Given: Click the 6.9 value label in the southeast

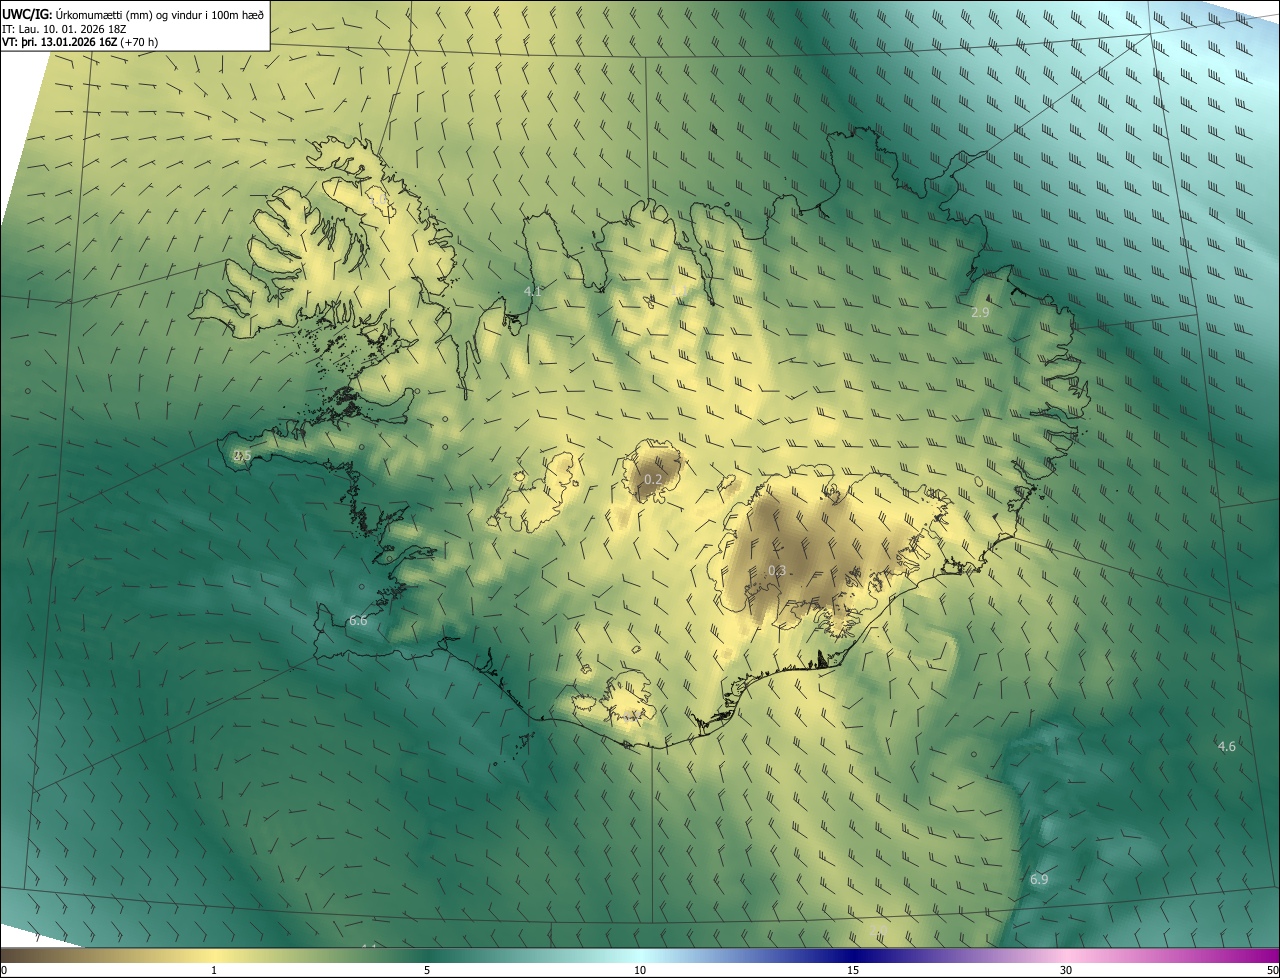Looking at the screenshot, I should (x=1039, y=879).
